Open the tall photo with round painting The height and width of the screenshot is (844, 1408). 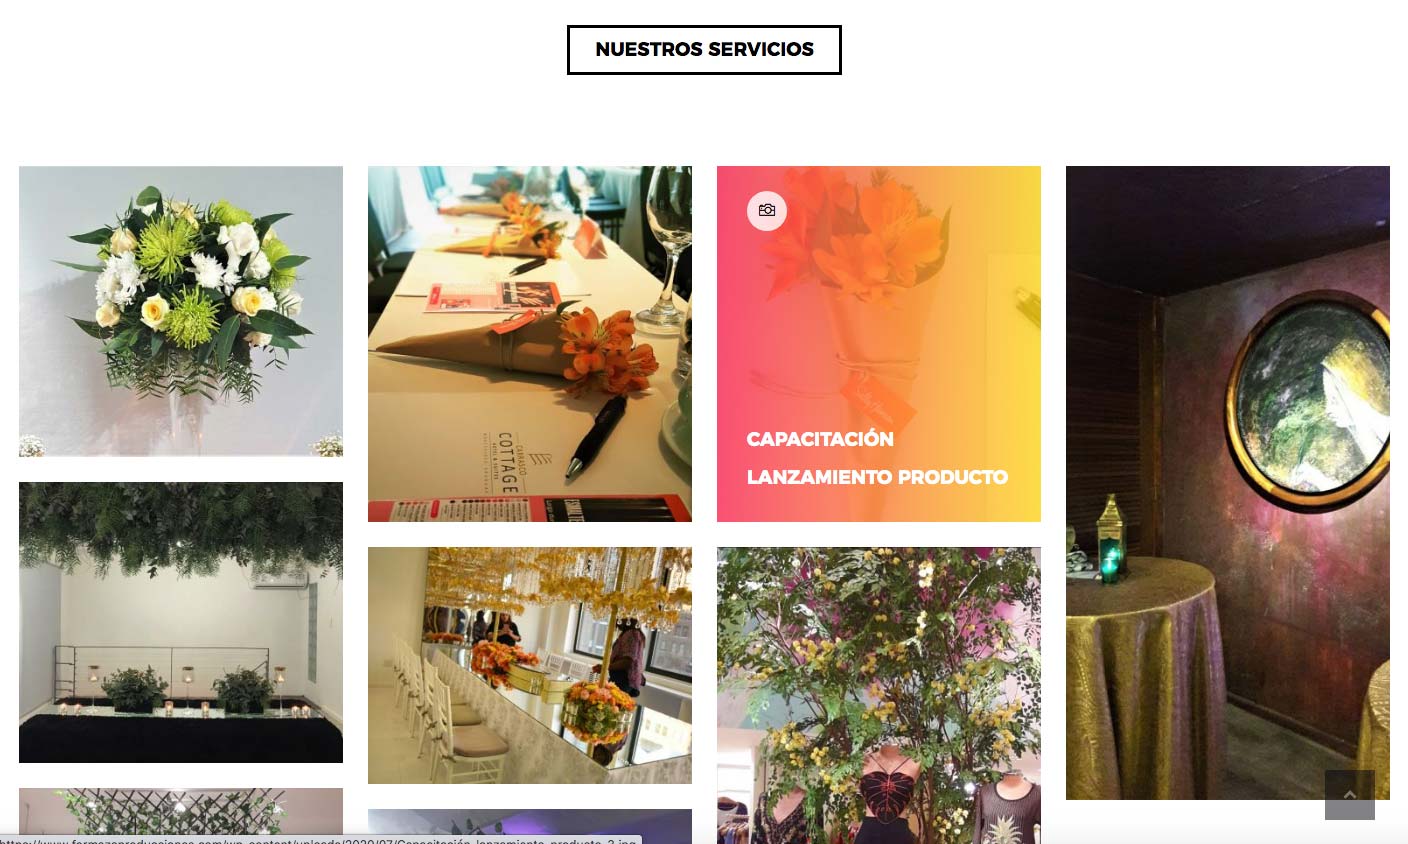pos(1228,483)
